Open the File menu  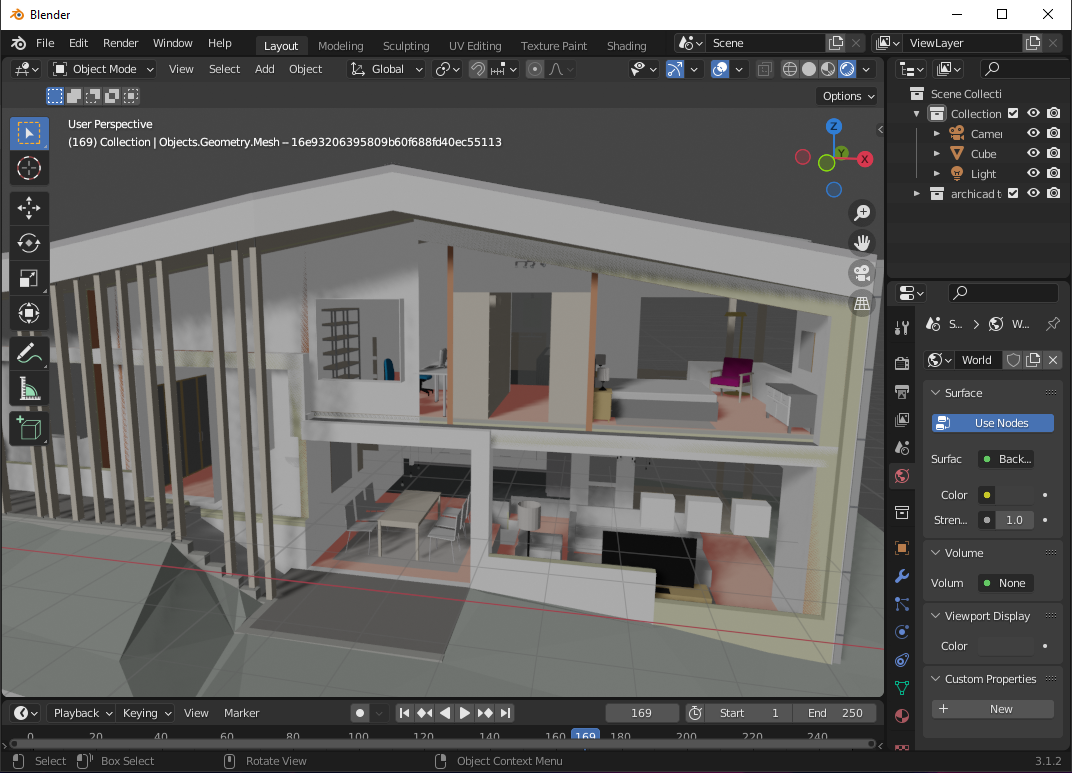pos(45,43)
